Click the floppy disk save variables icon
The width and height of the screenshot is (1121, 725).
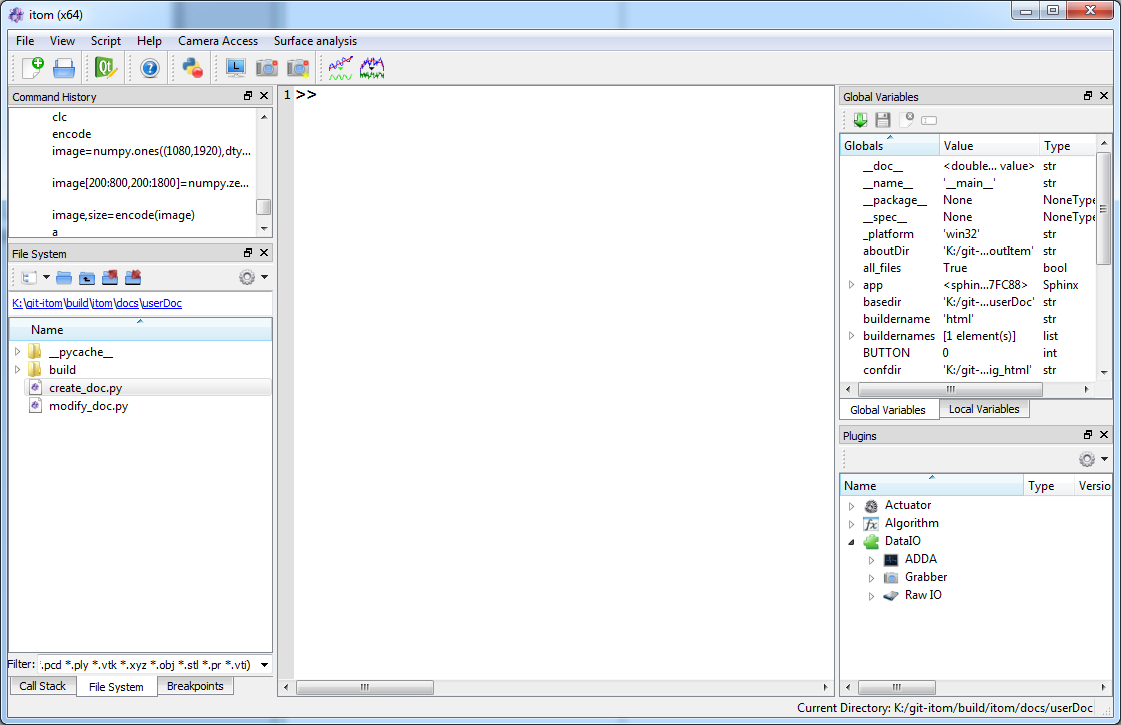[x=883, y=120]
